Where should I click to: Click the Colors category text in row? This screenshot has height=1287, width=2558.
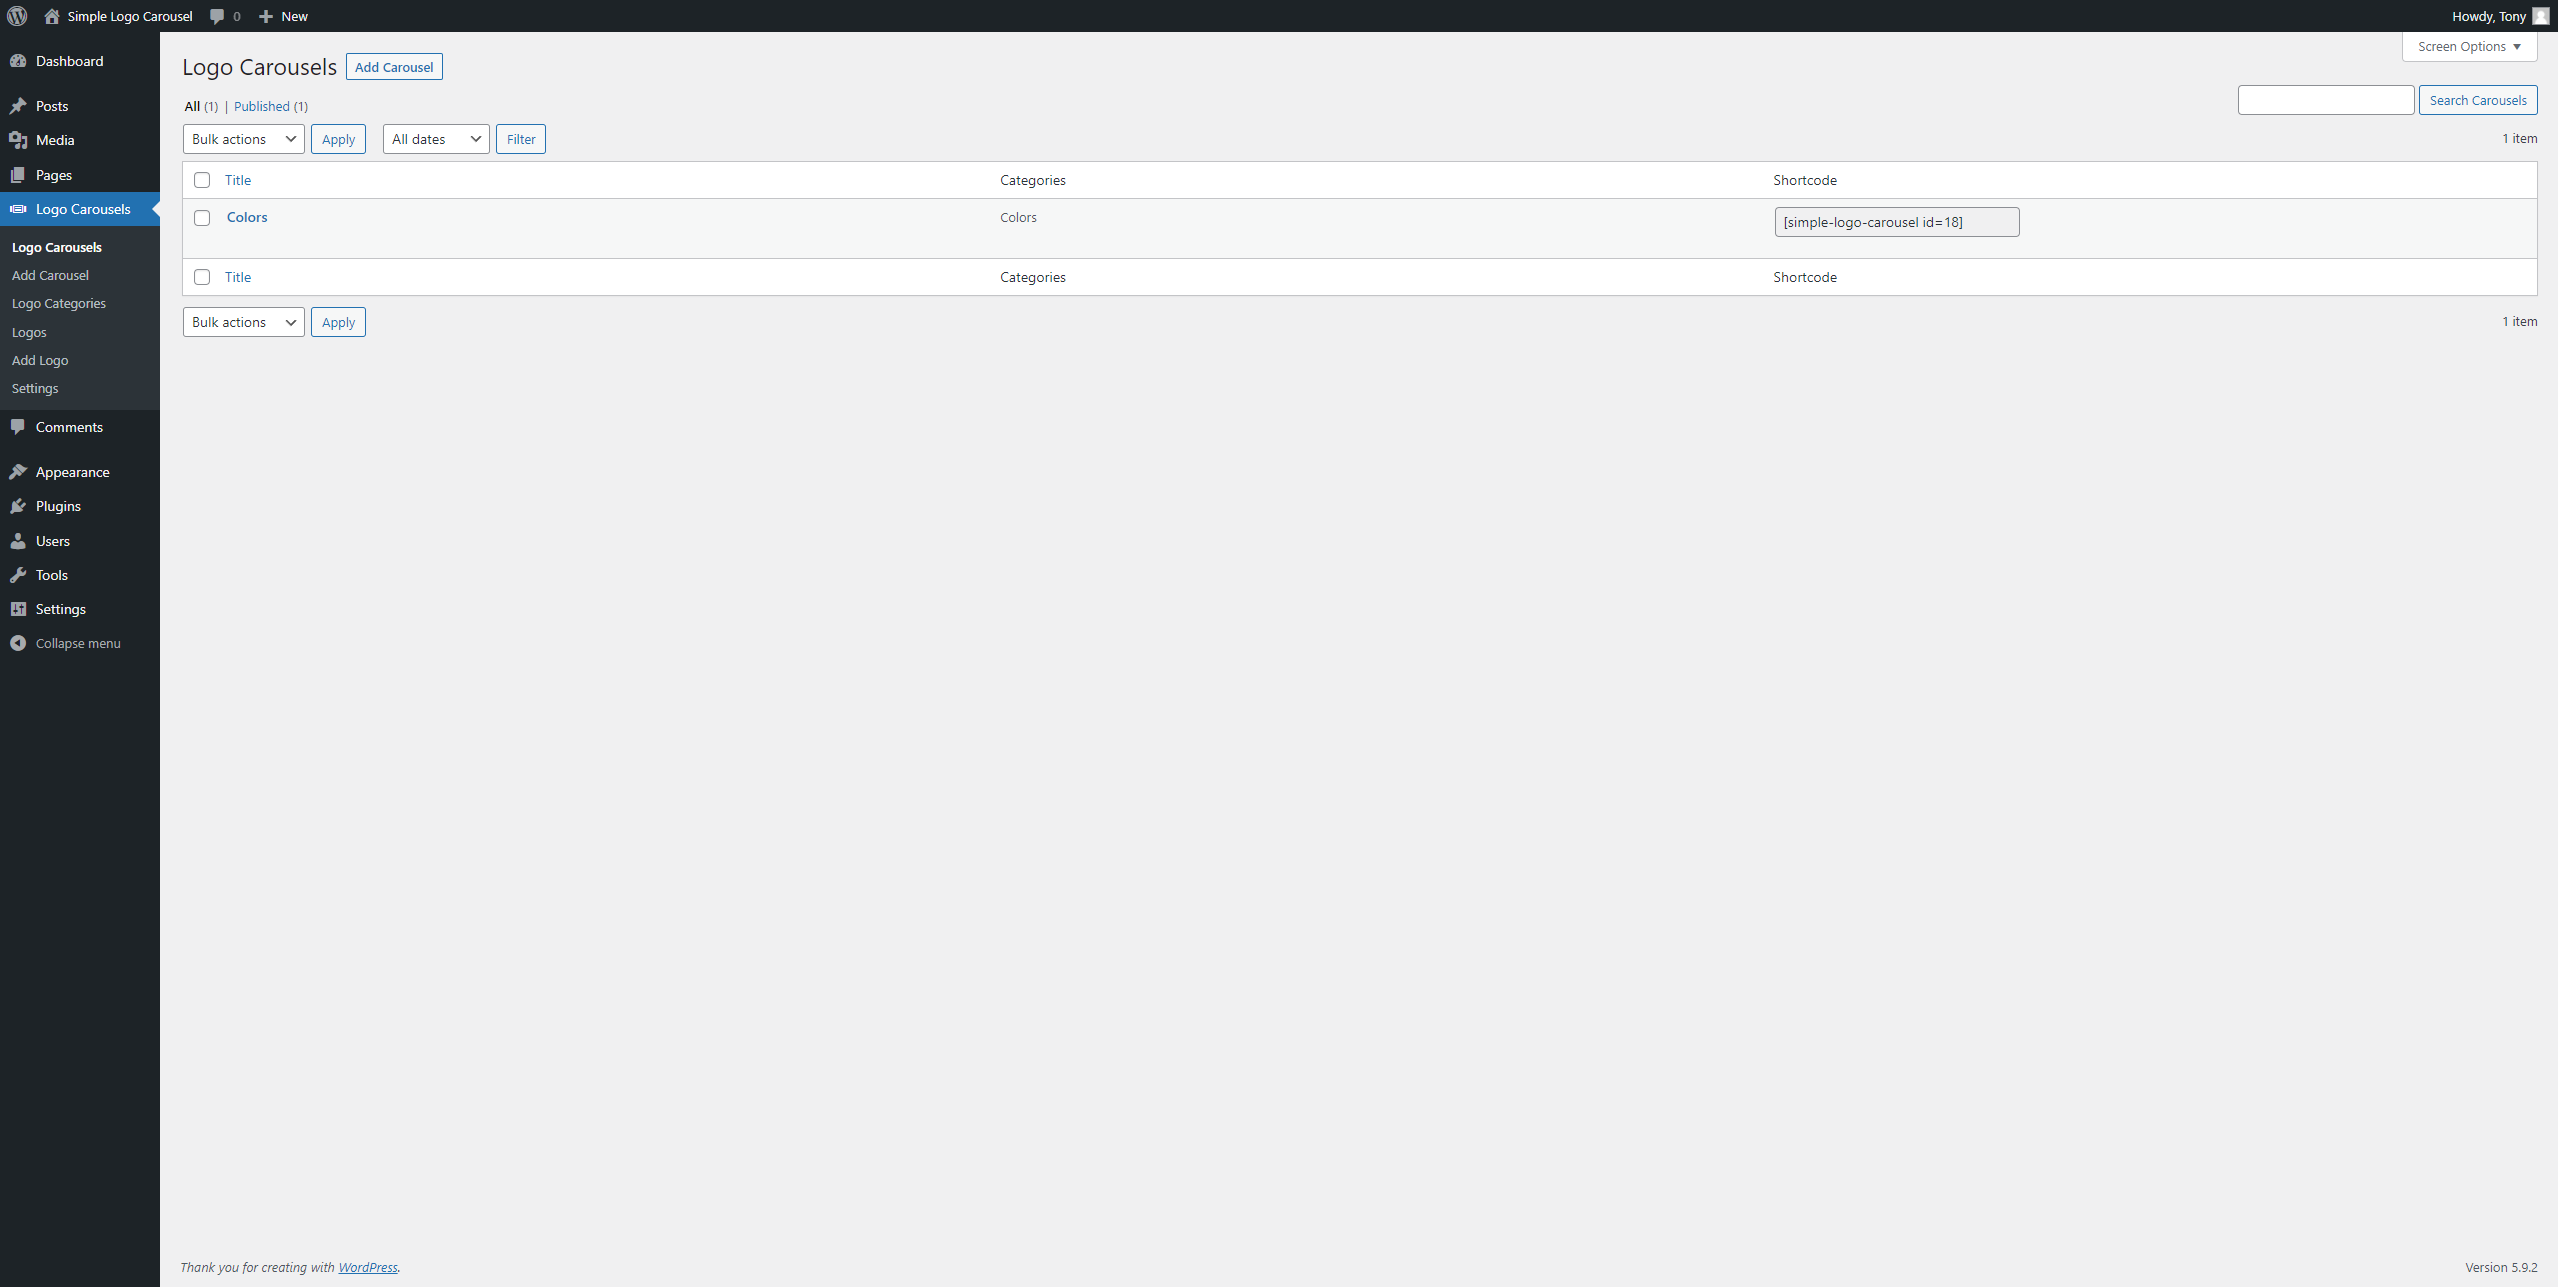coord(1018,217)
